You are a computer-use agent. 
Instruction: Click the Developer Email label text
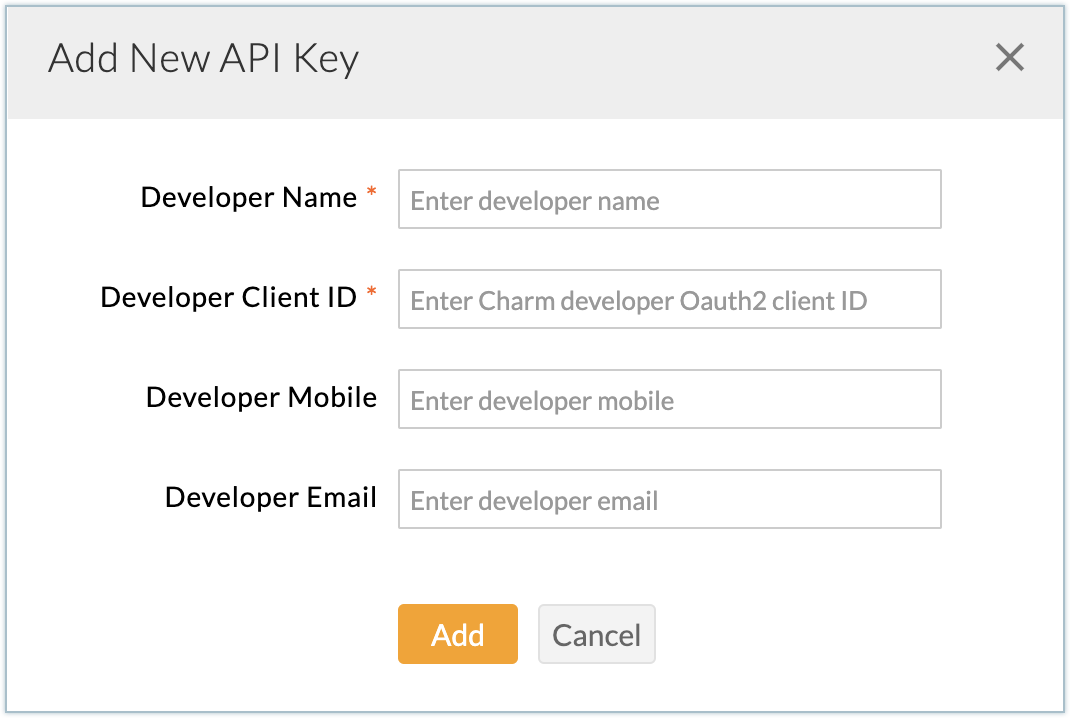tap(270, 497)
